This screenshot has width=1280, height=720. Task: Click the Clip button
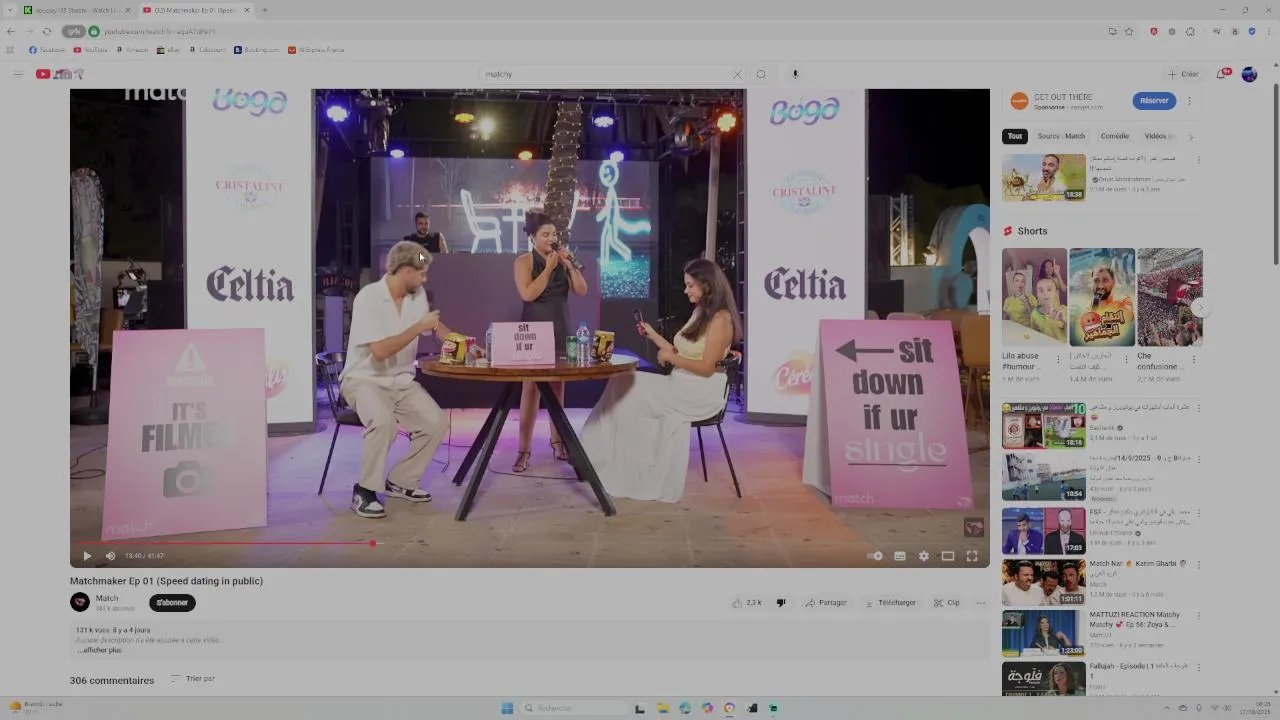point(947,603)
